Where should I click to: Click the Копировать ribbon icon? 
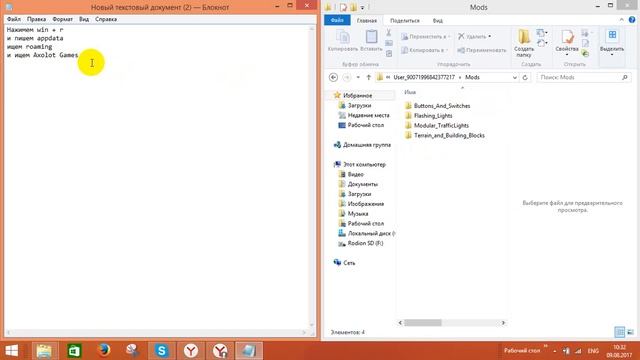(x=343, y=41)
